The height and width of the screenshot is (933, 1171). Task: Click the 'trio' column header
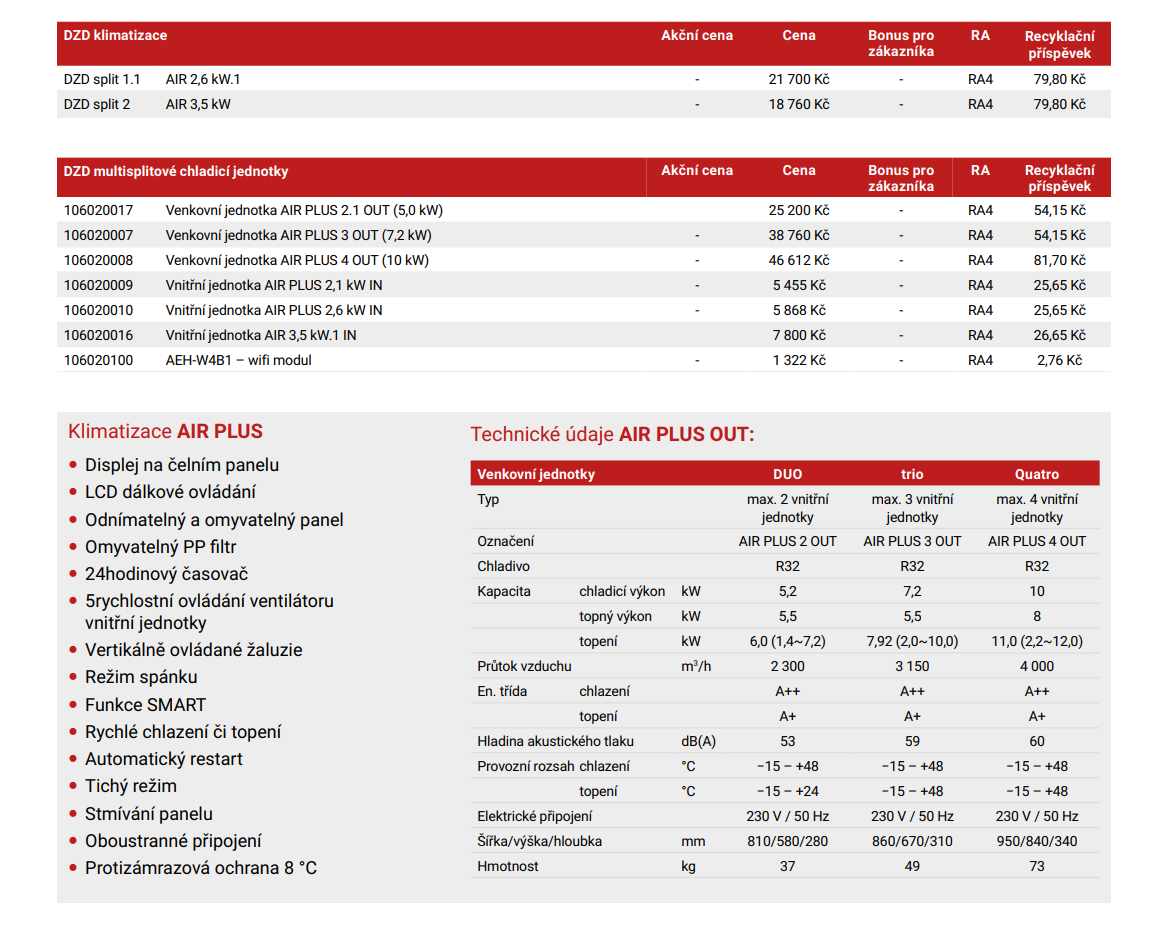pyautogui.click(x=912, y=474)
